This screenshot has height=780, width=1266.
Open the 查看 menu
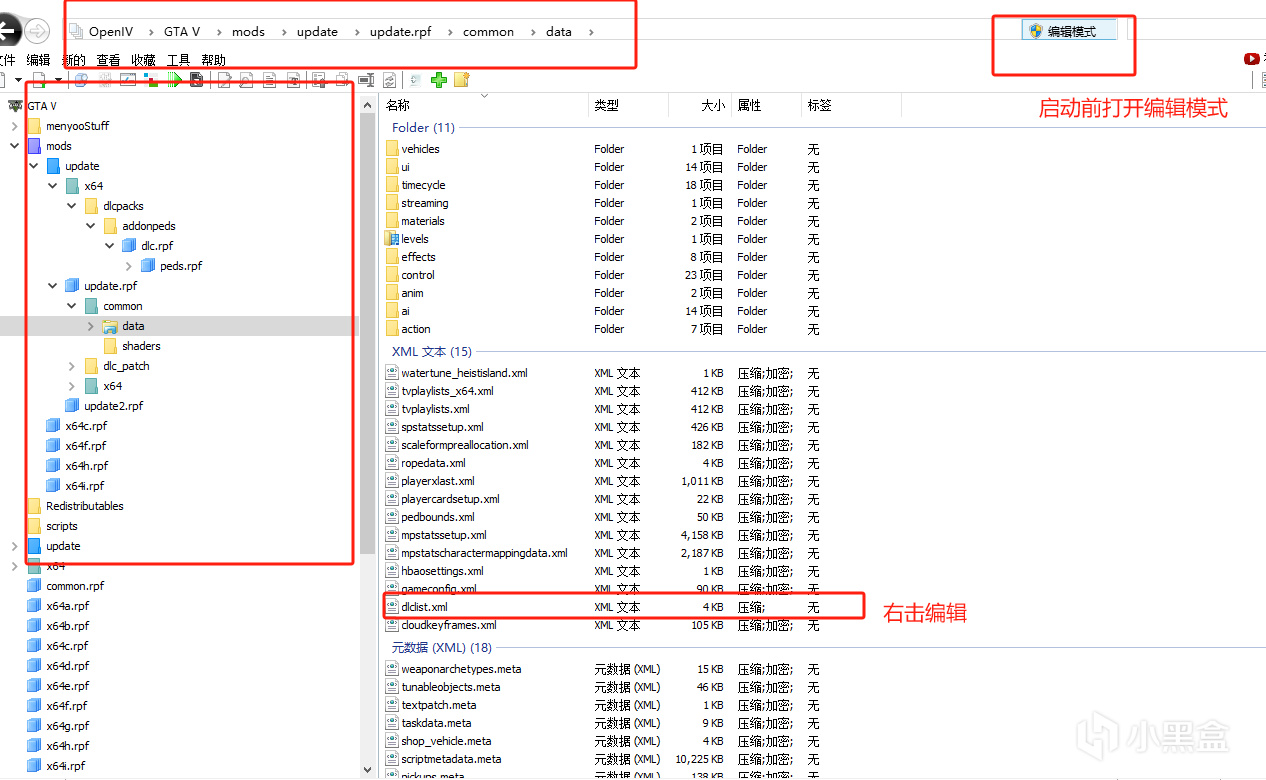(x=108, y=60)
